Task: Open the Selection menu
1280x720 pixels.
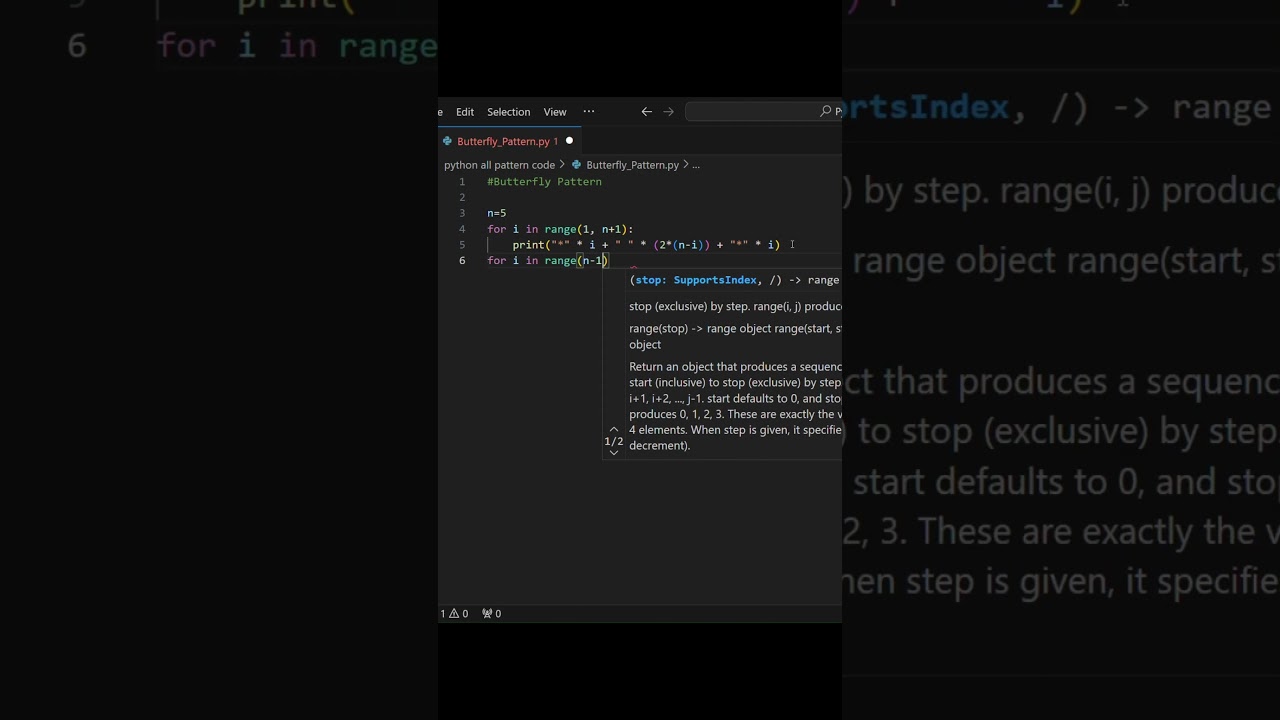Action: (x=508, y=112)
